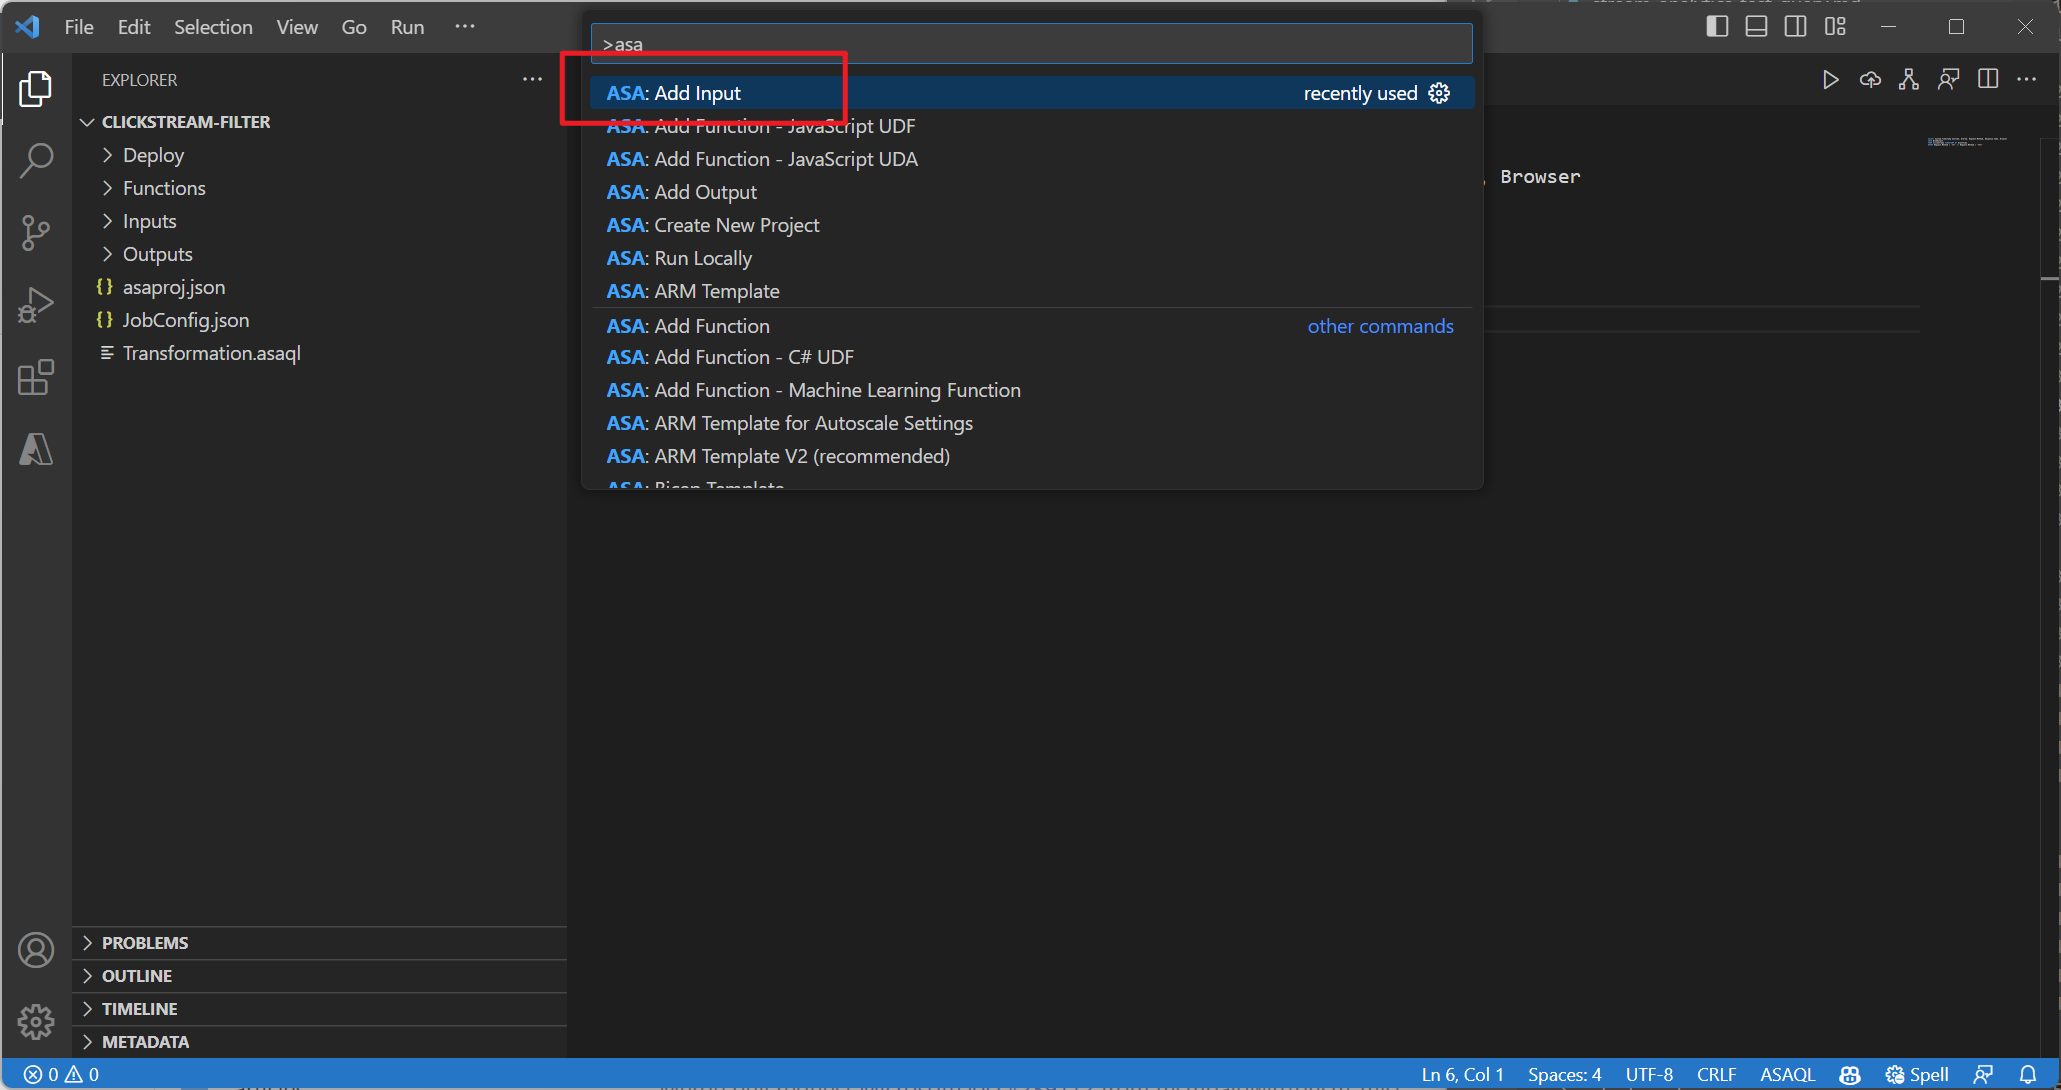This screenshot has height=1090, width=2061.
Task: Open ASA Run Locally command
Action: click(x=682, y=258)
